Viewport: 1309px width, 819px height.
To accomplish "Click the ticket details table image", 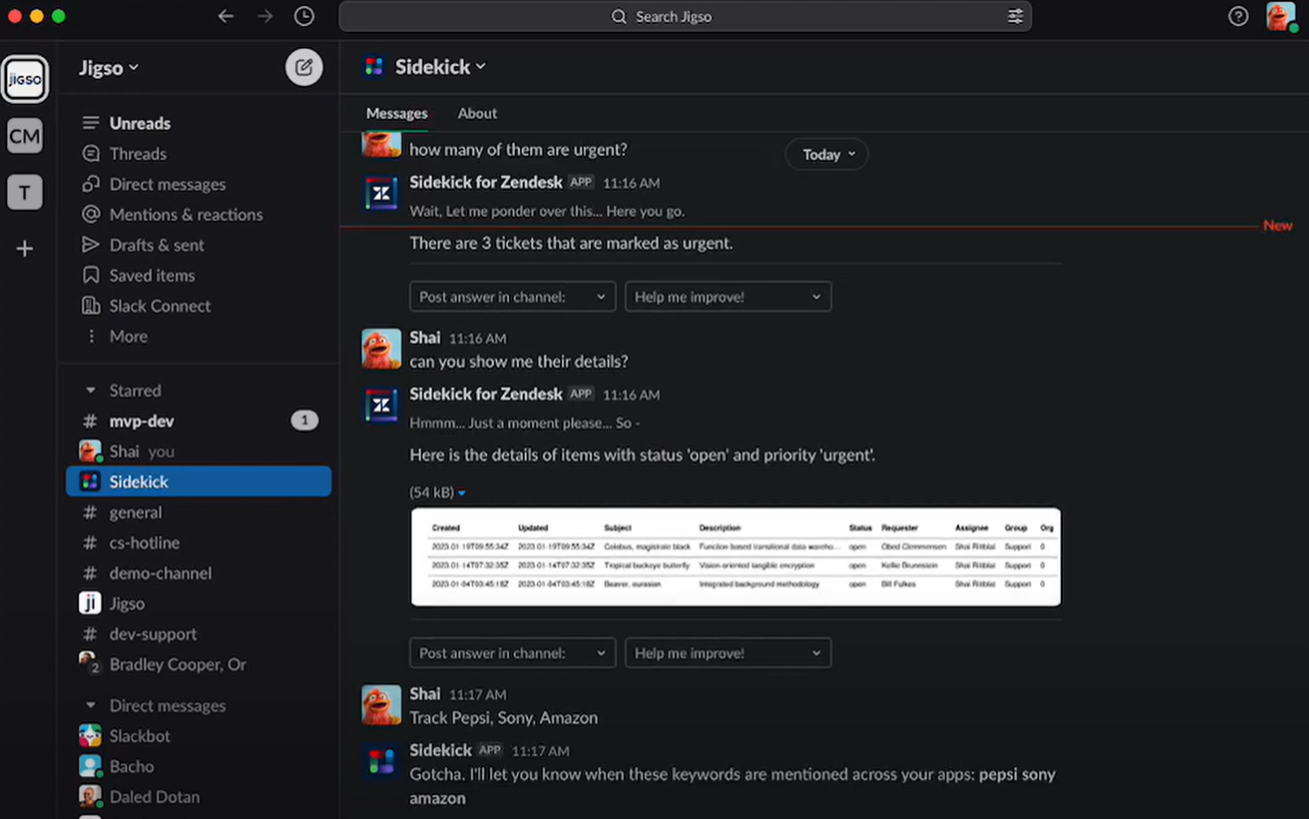I will pos(735,555).
